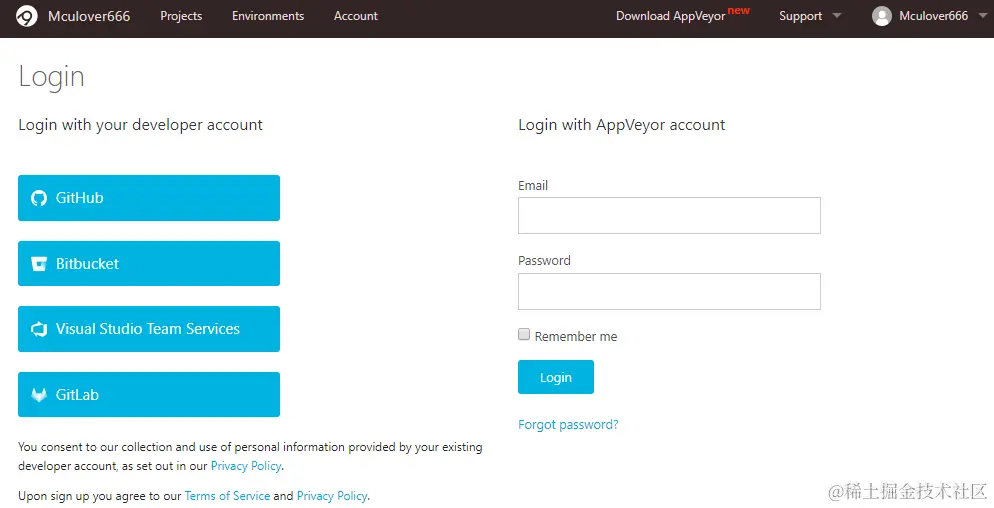Open Privacy Policy link next to Terms of Service
The image size is (994, 508).
332,496
